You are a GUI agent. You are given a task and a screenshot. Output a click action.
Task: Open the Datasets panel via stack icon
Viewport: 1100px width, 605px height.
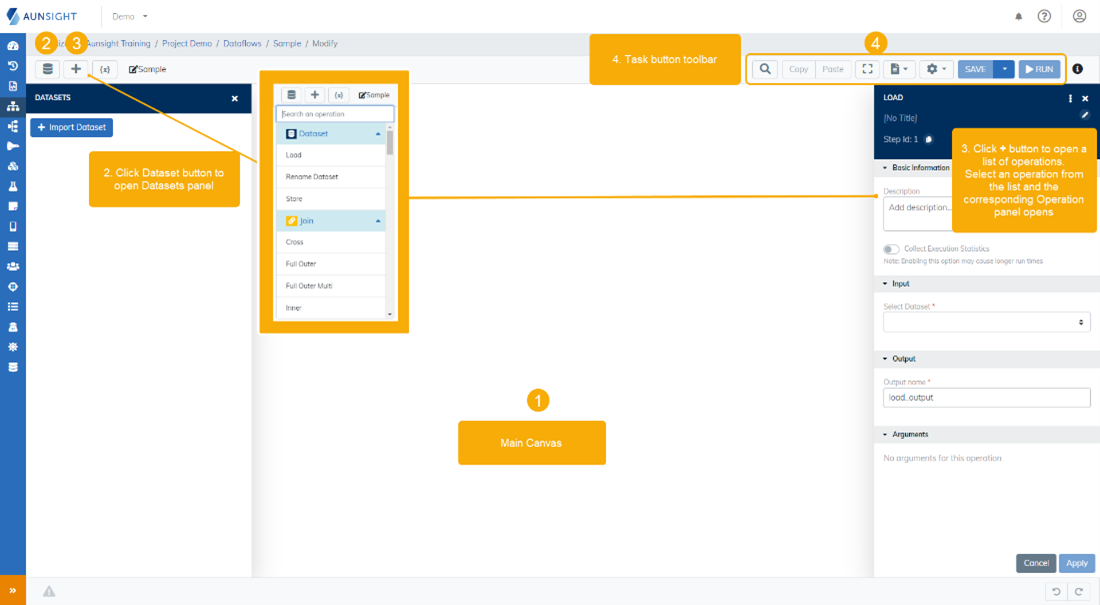pos(47,68)
